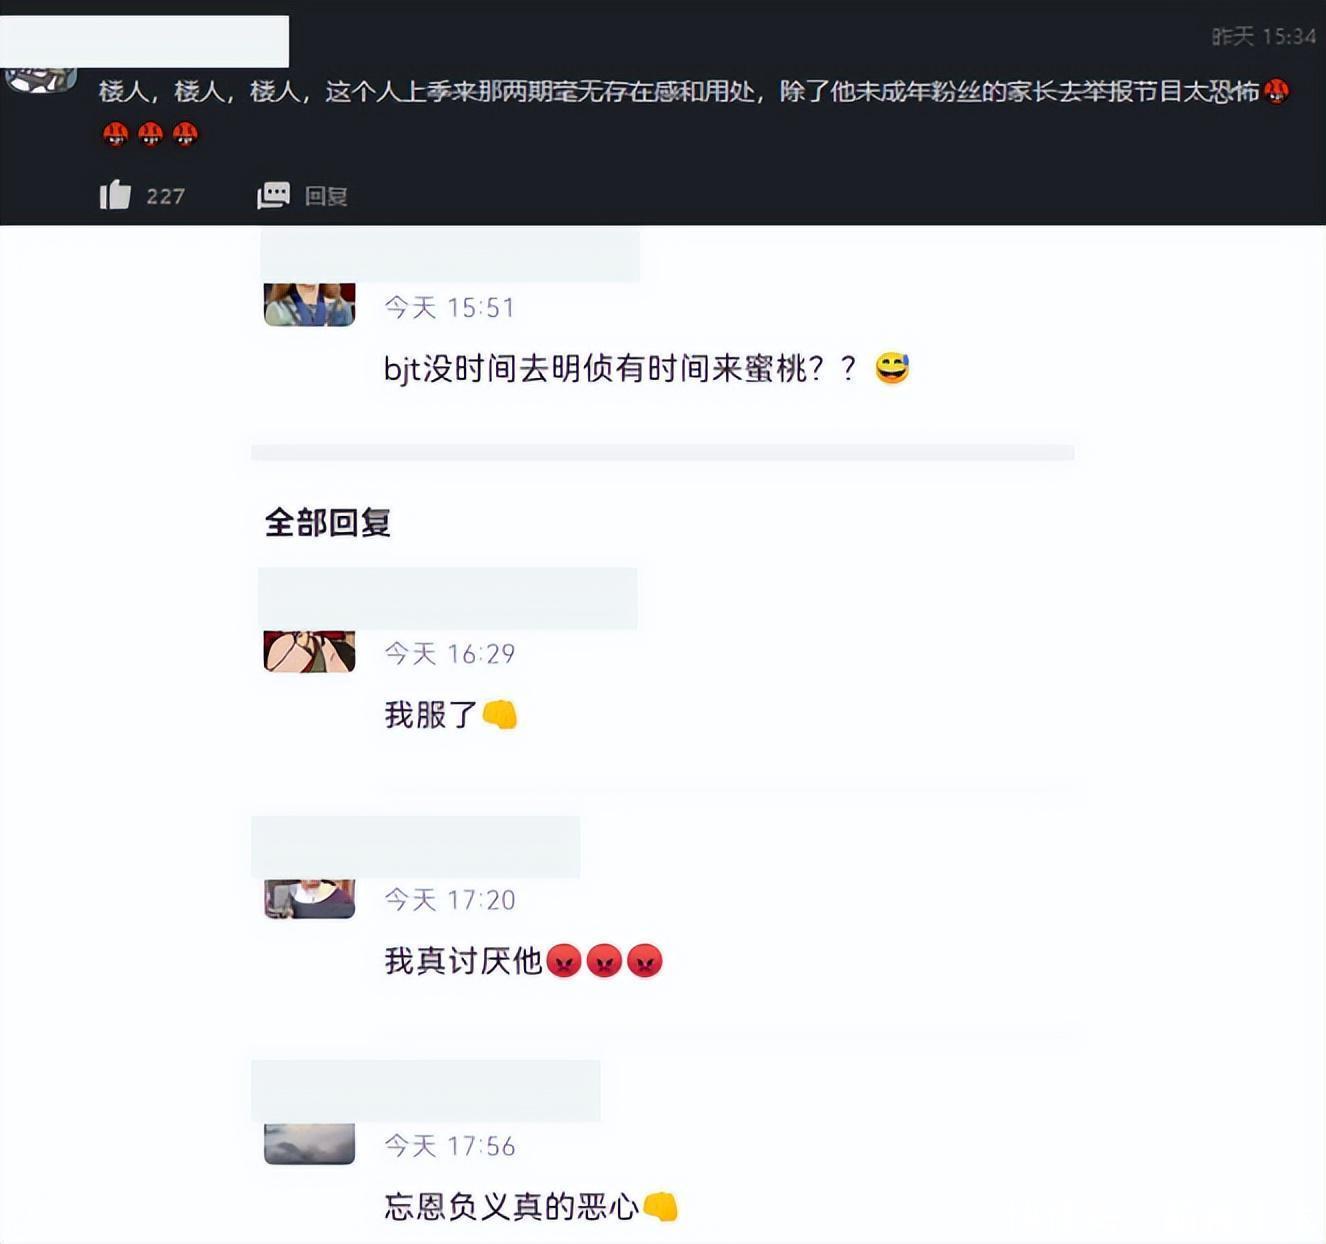Open avatar of the 17:56 commenter
Screen dimensions: 1326x1244
[309, 1144]
